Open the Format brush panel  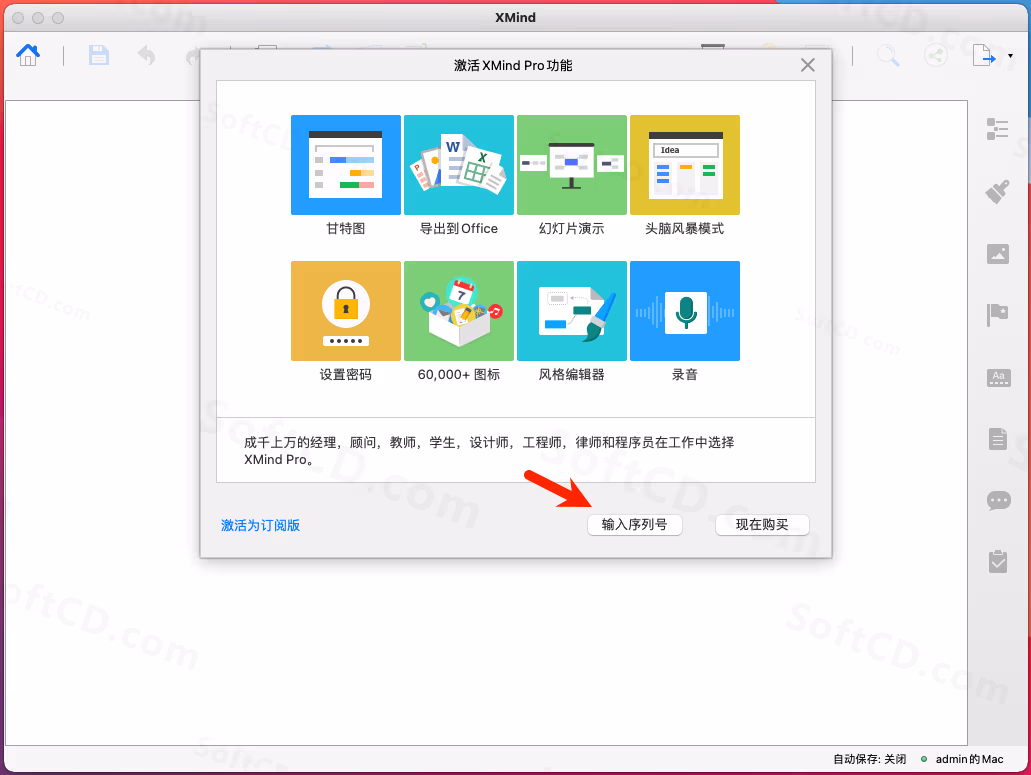(997, 191)
